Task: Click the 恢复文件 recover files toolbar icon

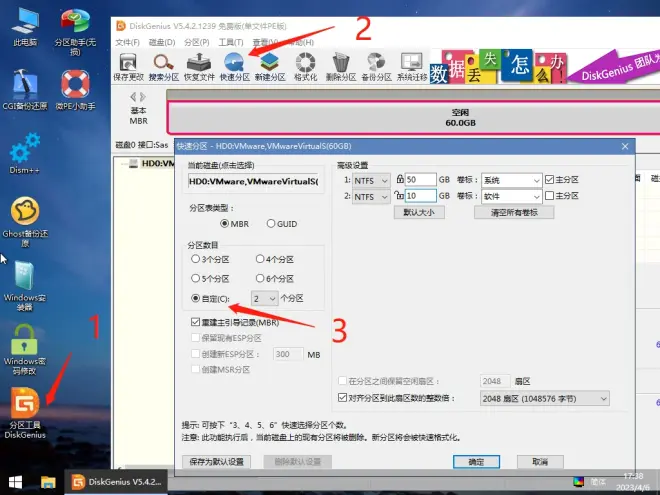Action: tap(199, 67)
